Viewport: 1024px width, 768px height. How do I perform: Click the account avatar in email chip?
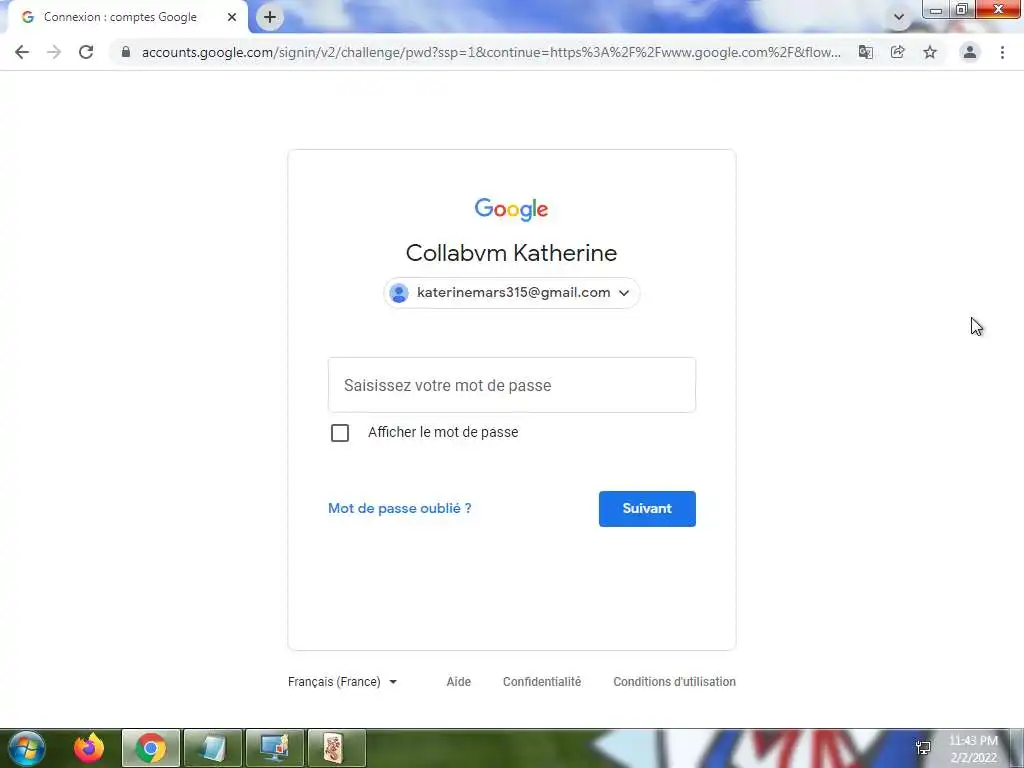(x=399, y=293)
